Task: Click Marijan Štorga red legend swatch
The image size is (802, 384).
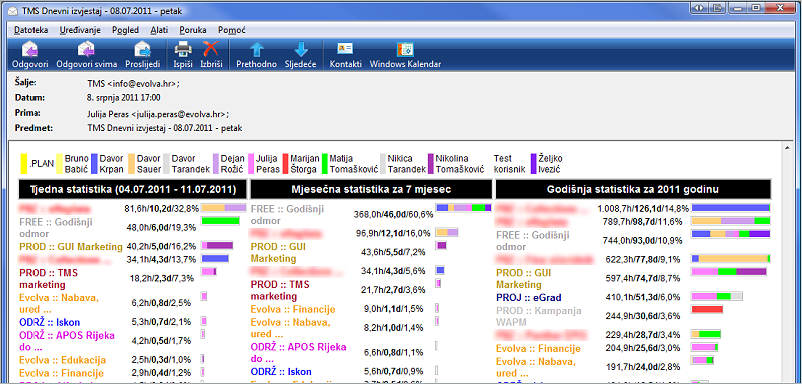Action: point(286,164)
